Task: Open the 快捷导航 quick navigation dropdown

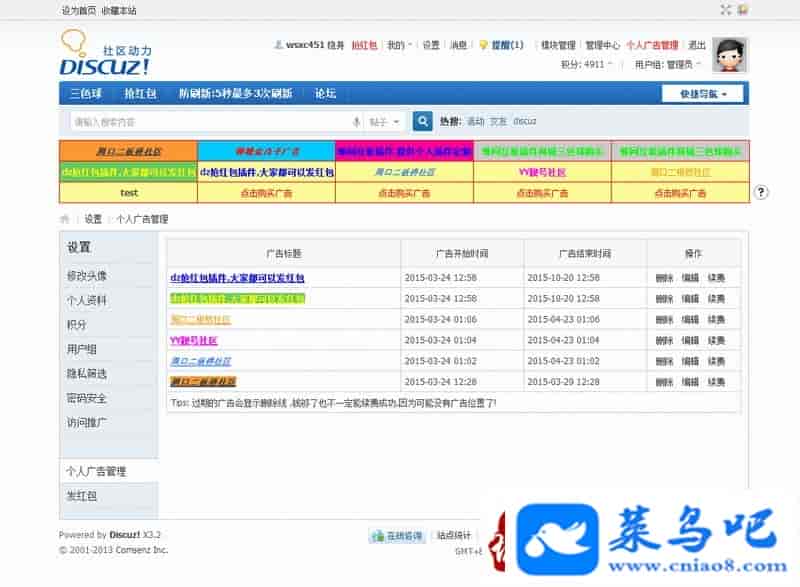Action: click(x=702, y=94)
